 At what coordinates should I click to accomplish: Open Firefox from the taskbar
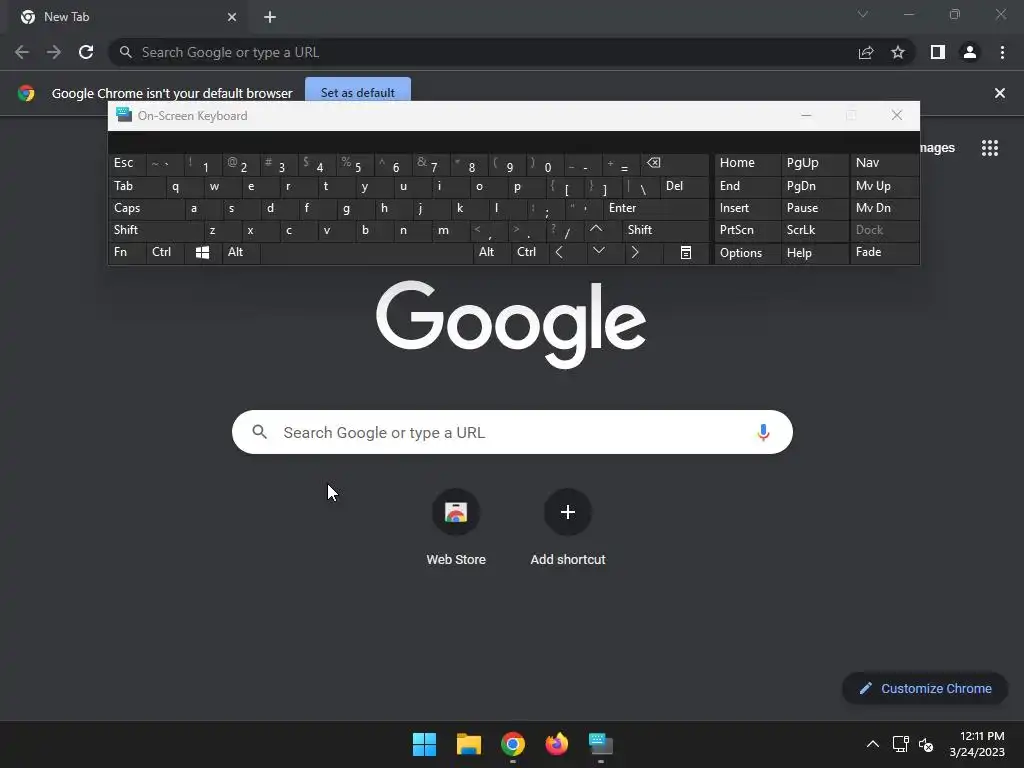point(556,744)
